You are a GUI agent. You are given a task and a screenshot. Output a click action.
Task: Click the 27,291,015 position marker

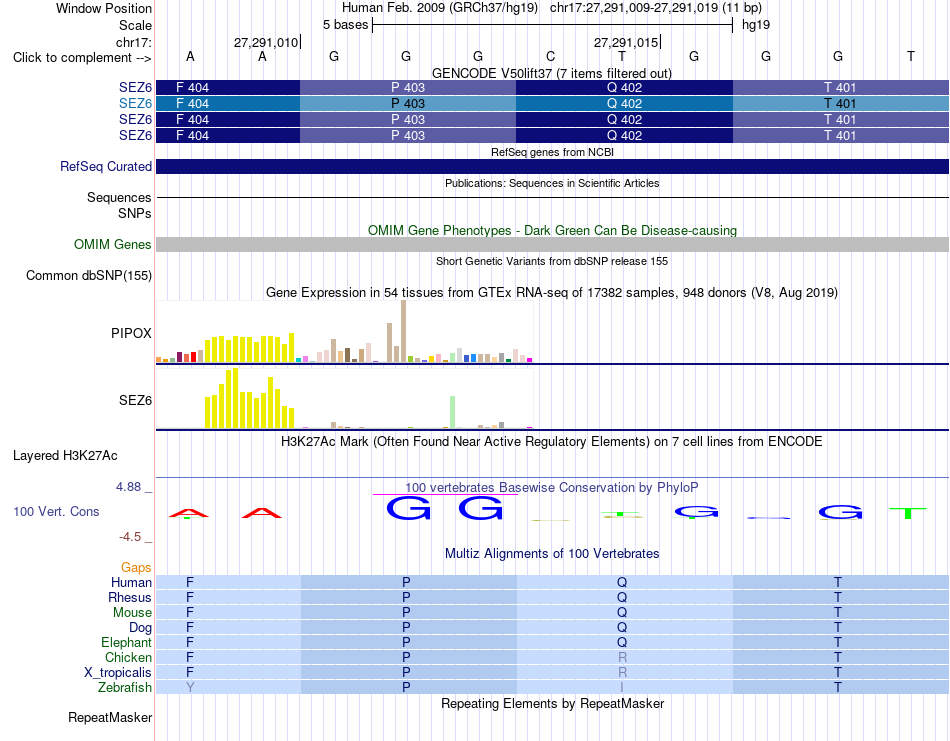point(626,42)
